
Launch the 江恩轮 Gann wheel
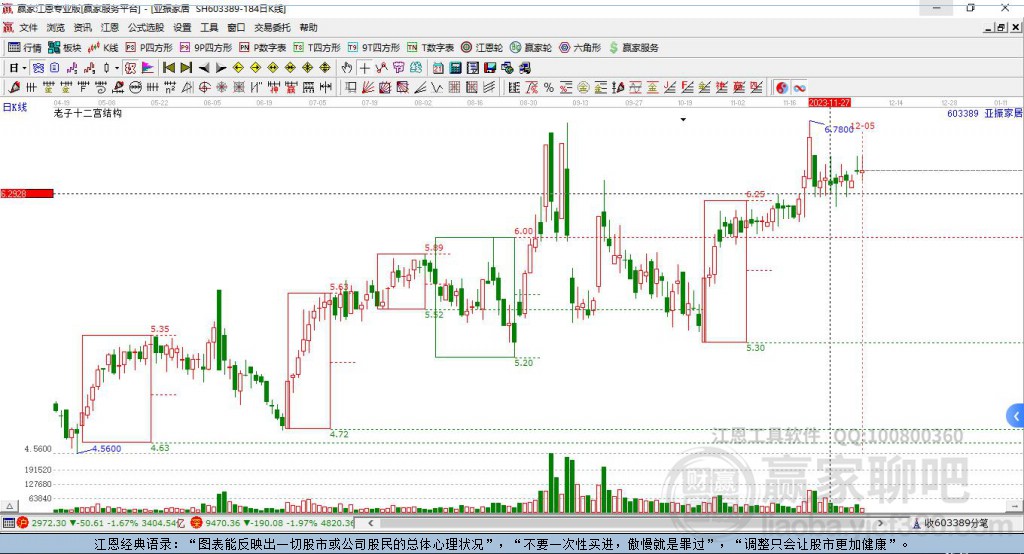481,48
